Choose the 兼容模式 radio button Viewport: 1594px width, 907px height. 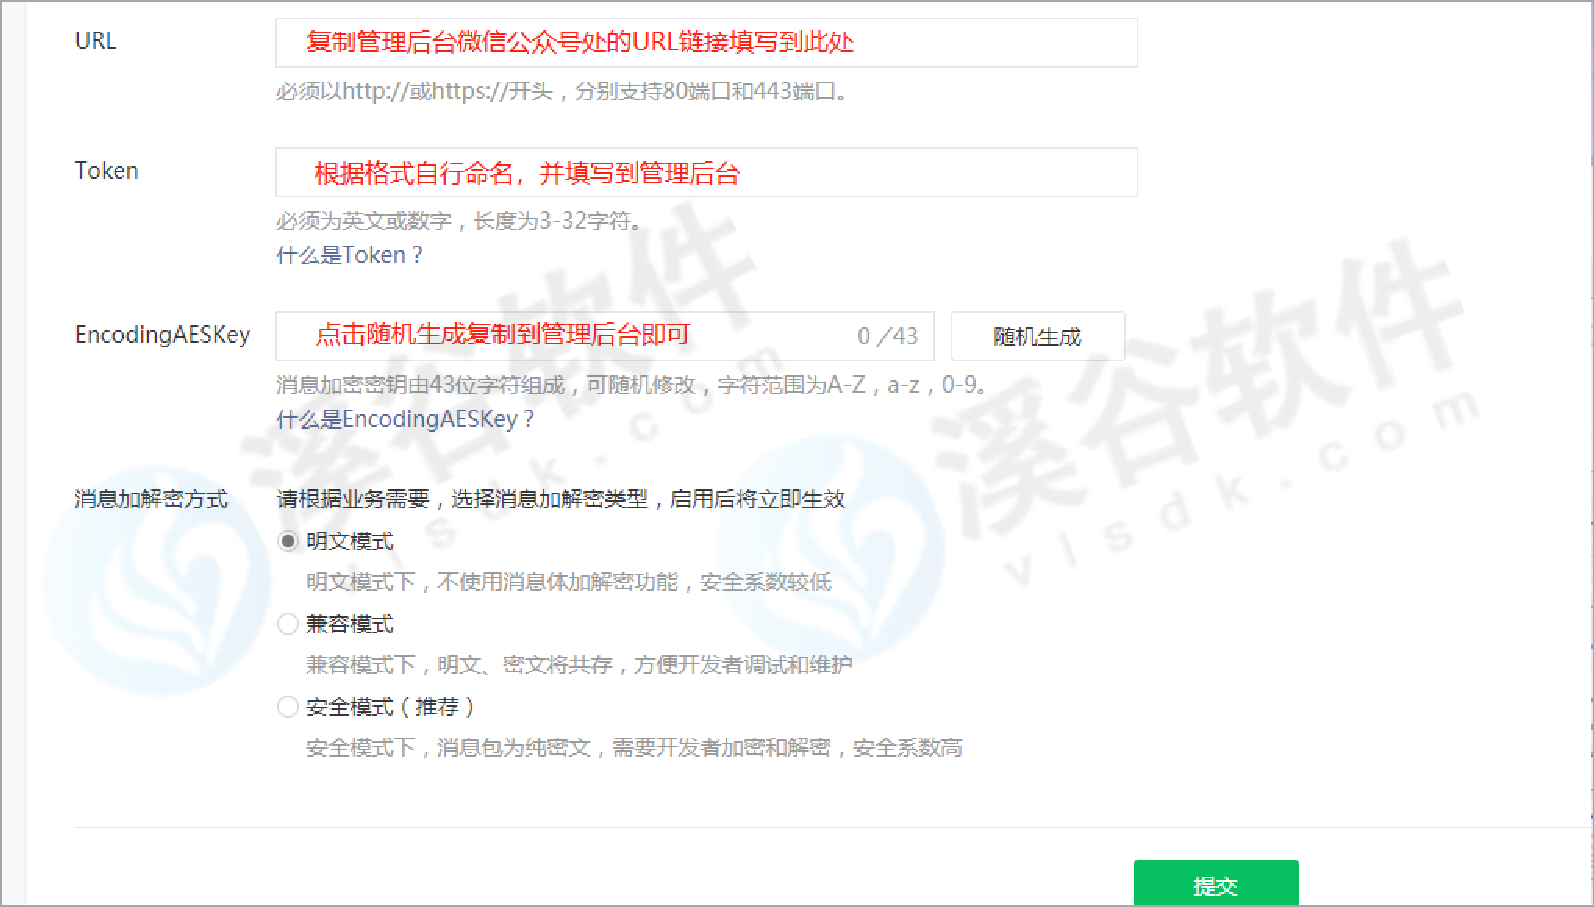tap(288, 624)
